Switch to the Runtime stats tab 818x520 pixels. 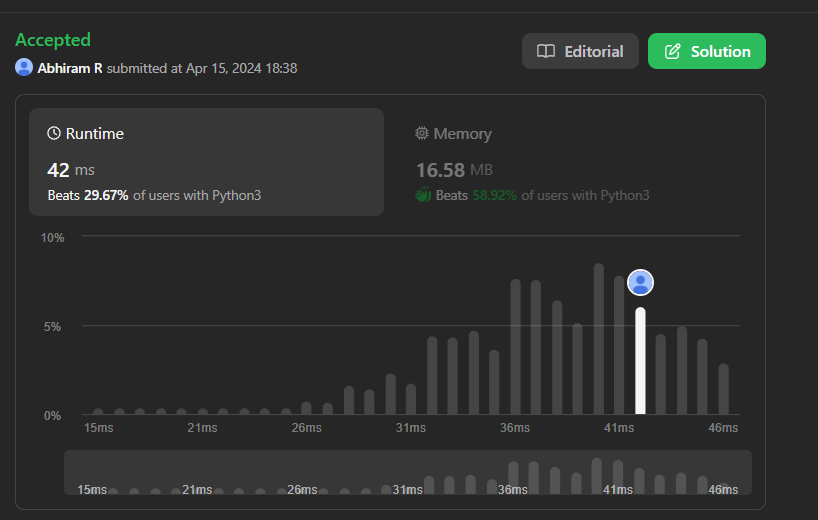tap(206, 162)
